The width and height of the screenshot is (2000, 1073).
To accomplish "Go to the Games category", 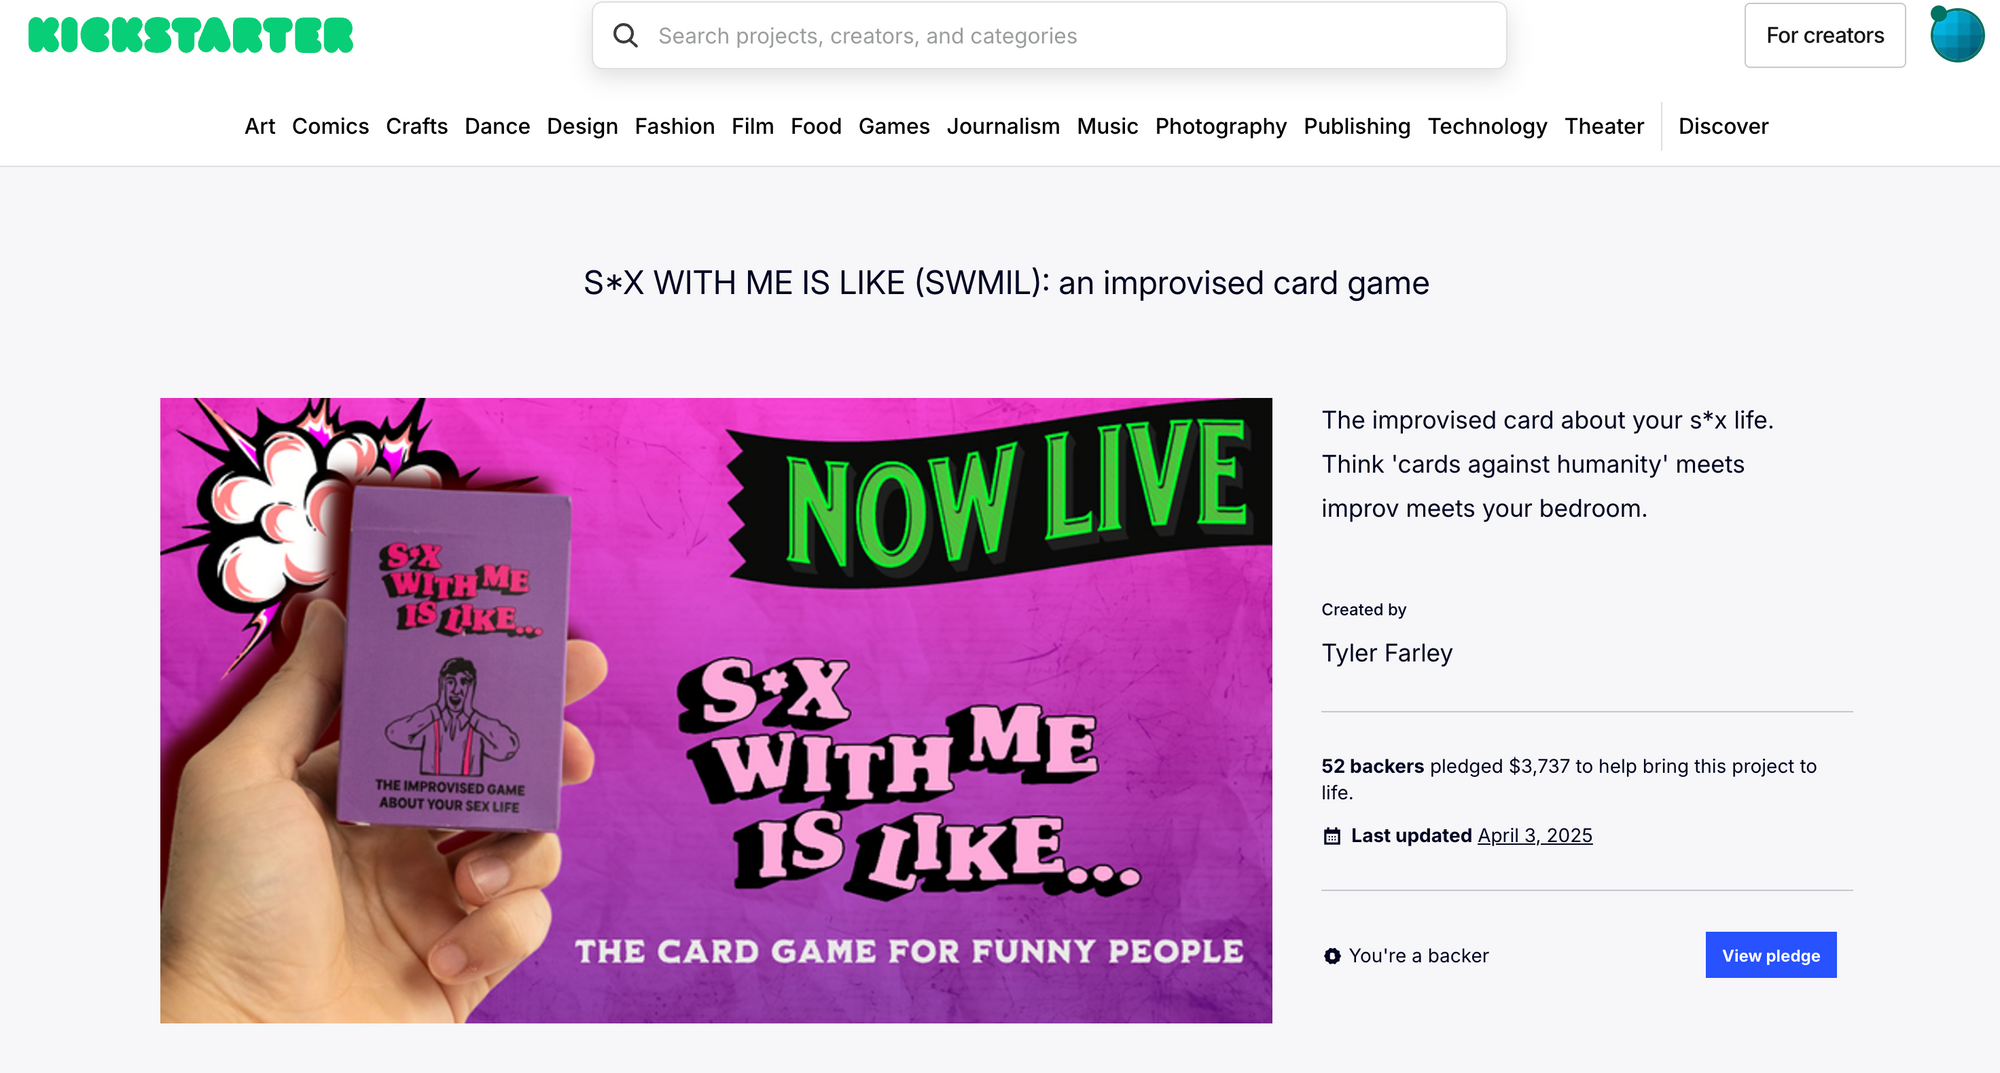I will pyautogui.click(x=894, y=126).
